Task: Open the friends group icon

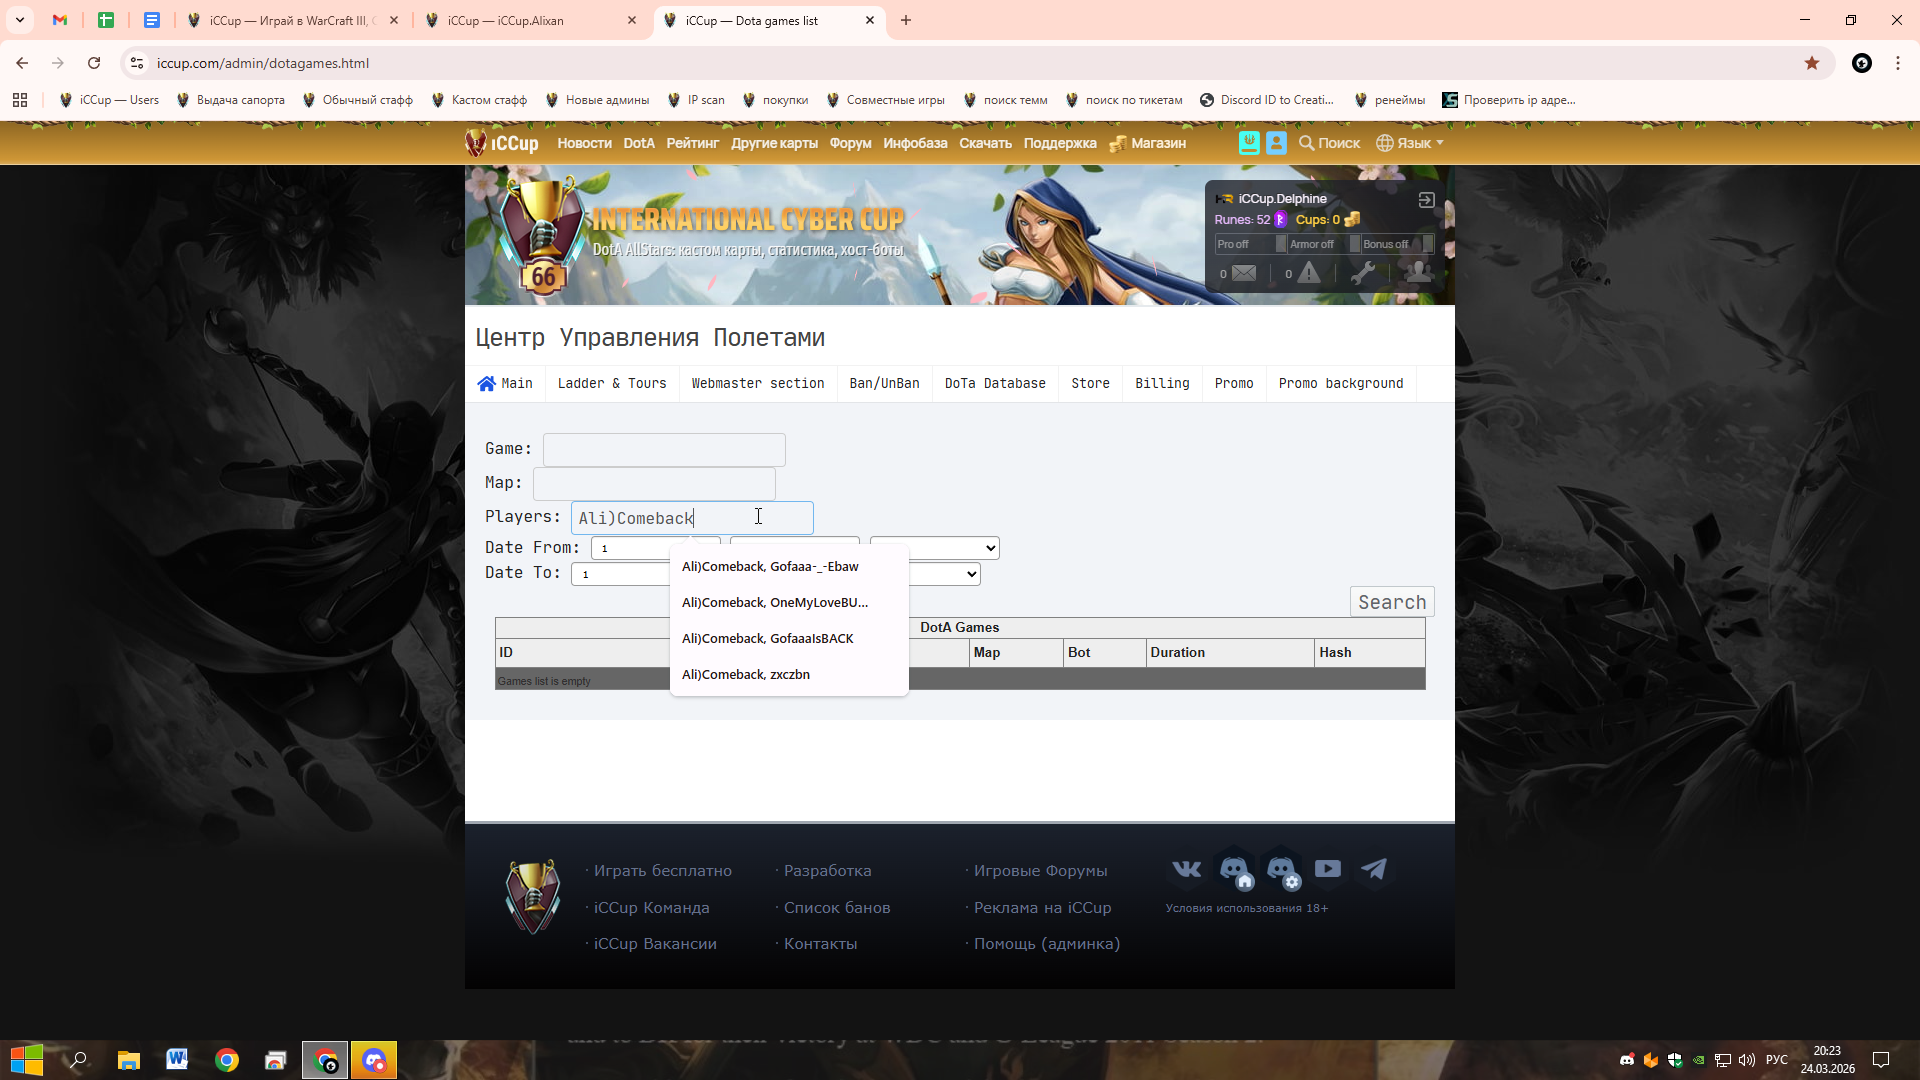Action: pos(1418,272)
